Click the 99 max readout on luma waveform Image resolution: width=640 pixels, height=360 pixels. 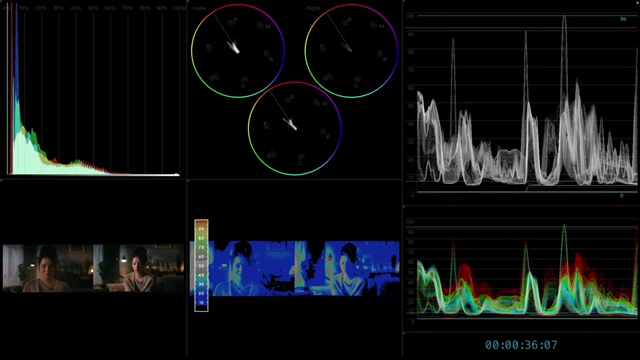point(623,19)
